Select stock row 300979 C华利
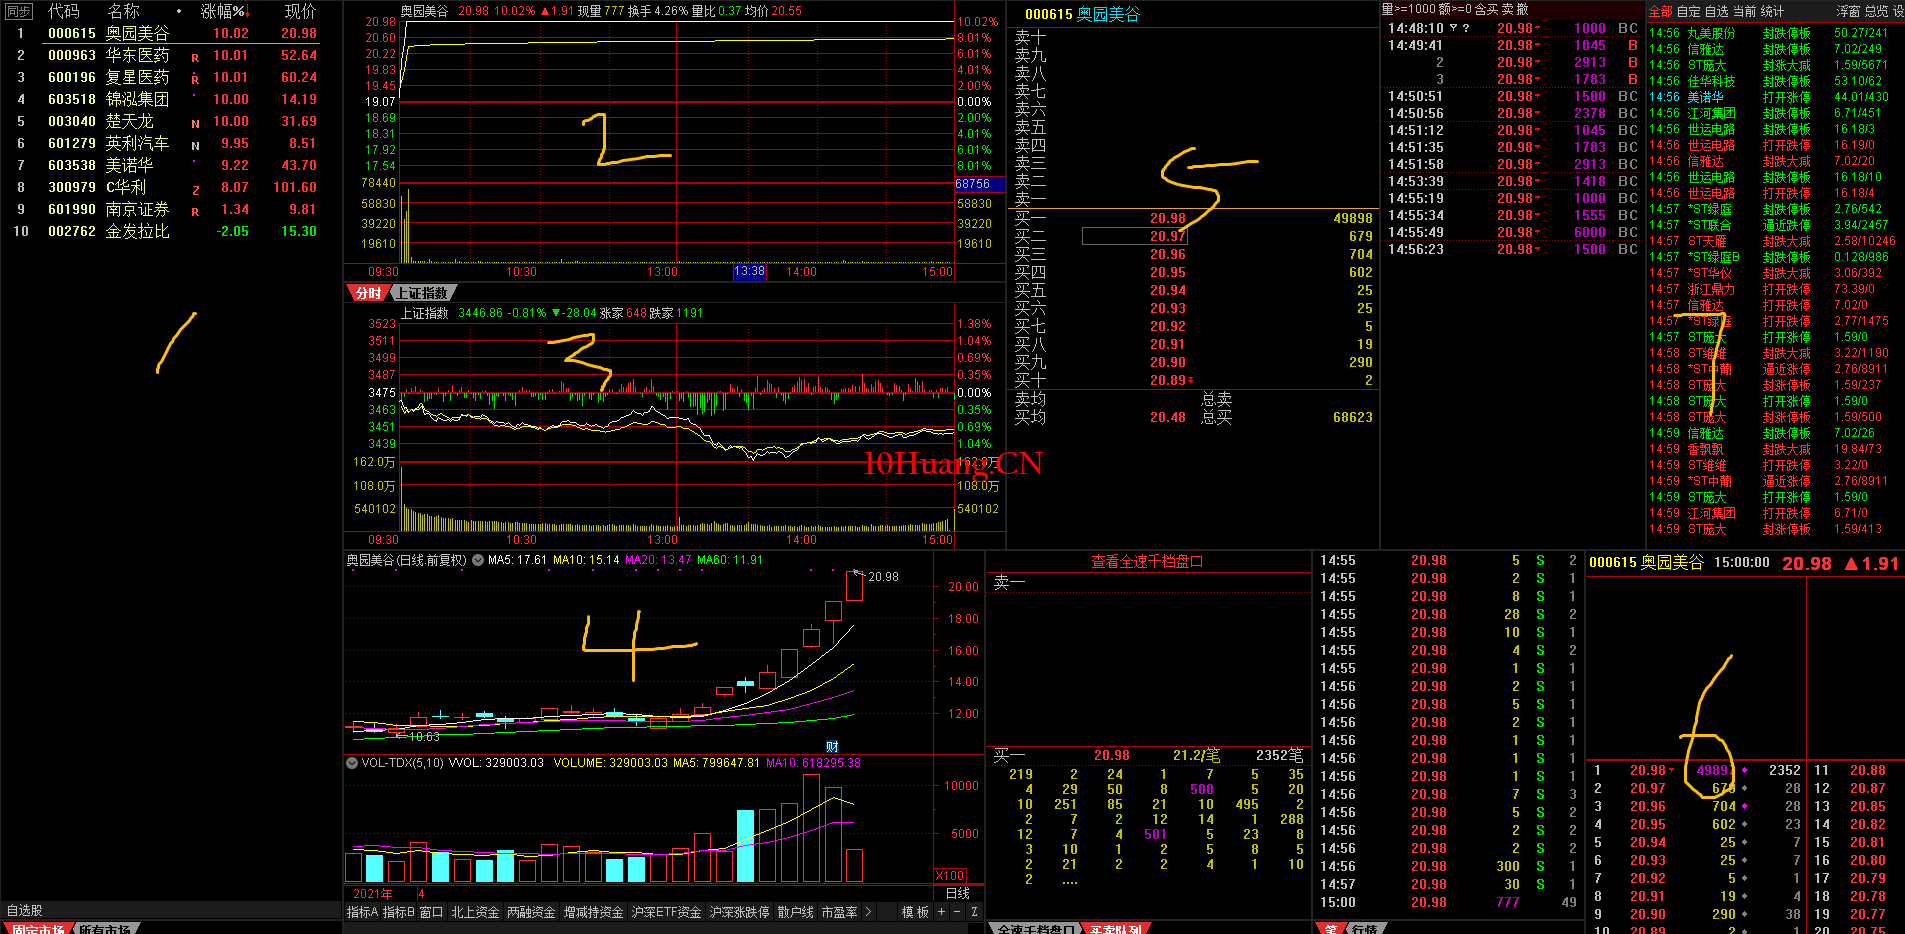This screenshot has height=934, width=1905. pos(170,187)
